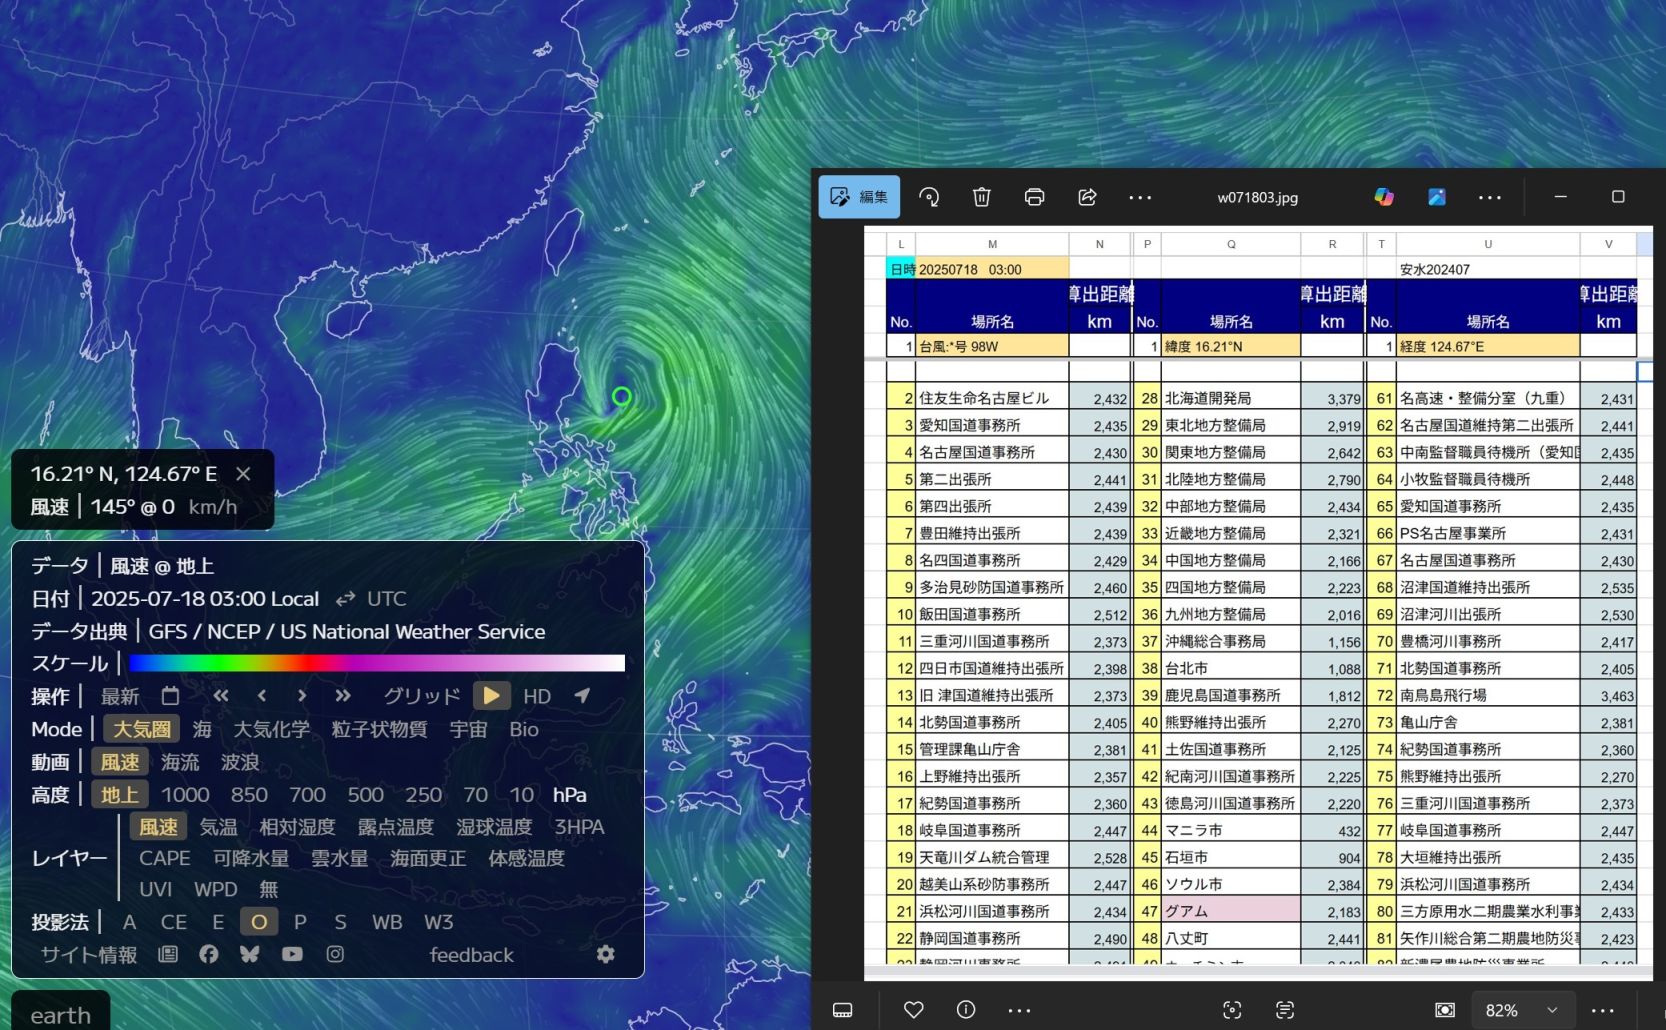Open the Designer icon beside Copilot

[1437, 197]
